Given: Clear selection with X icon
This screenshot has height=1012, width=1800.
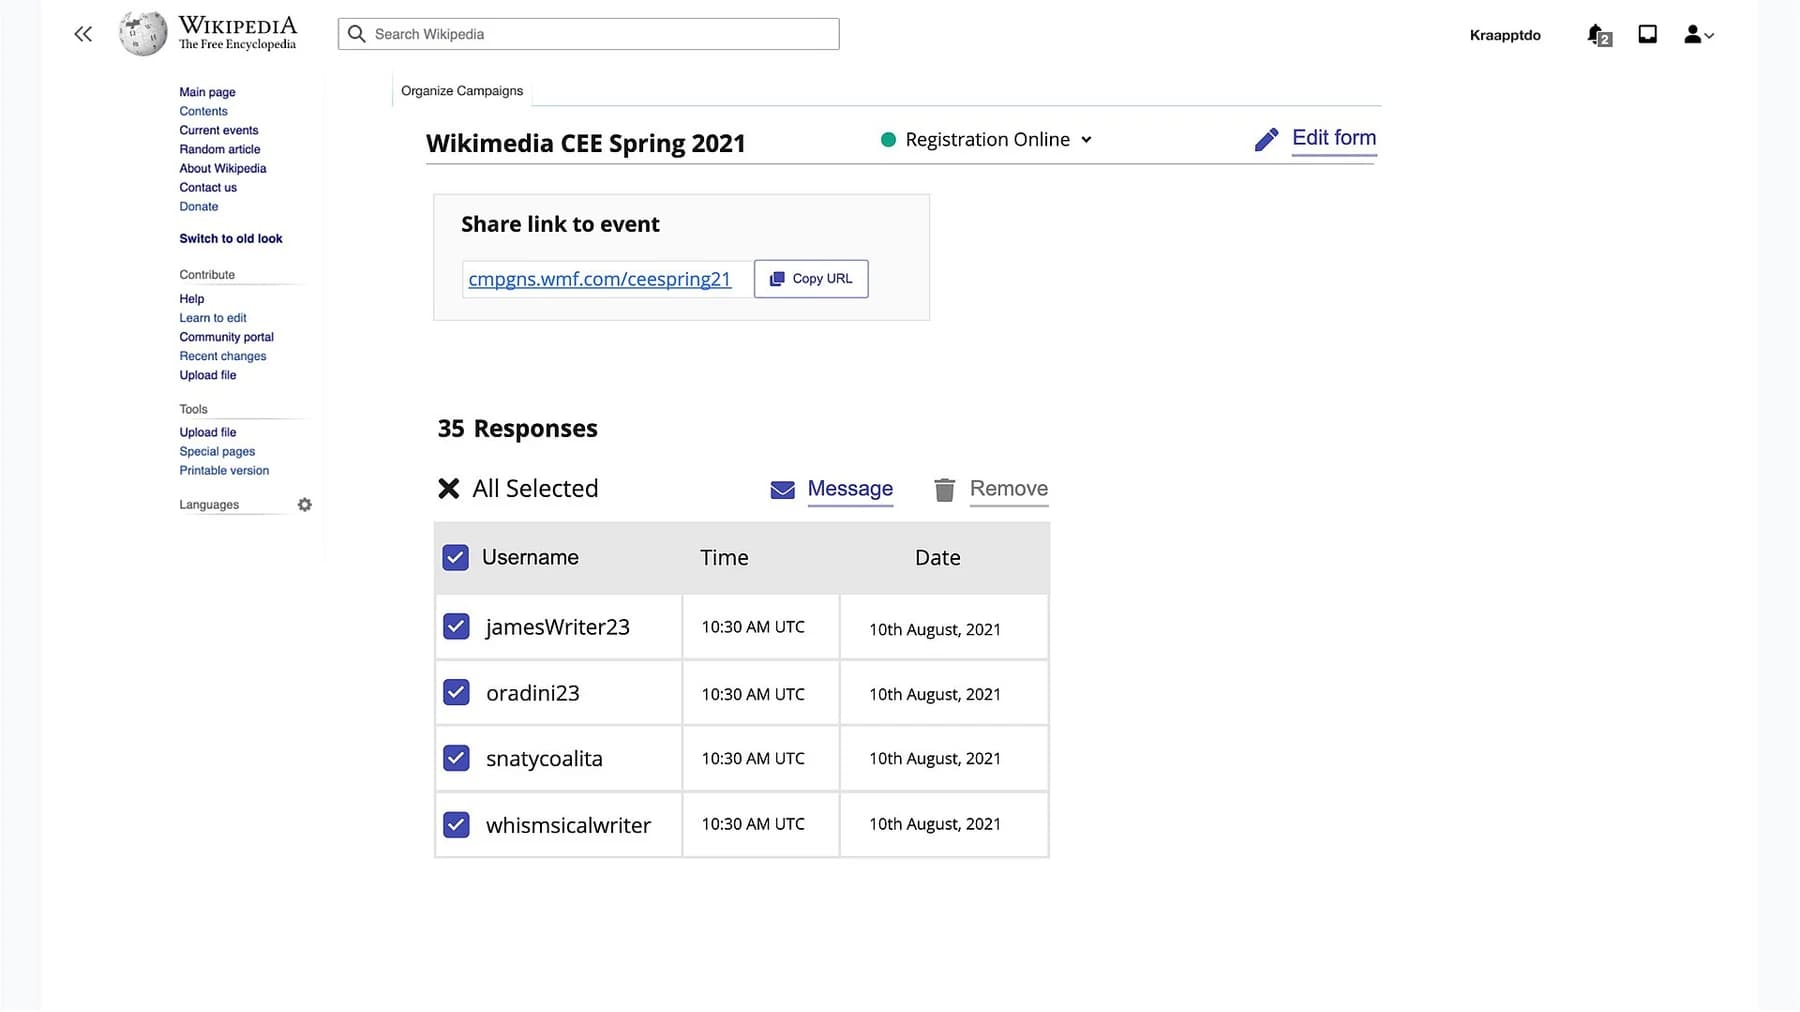Looking at the screenshot, I should (449, 488).
